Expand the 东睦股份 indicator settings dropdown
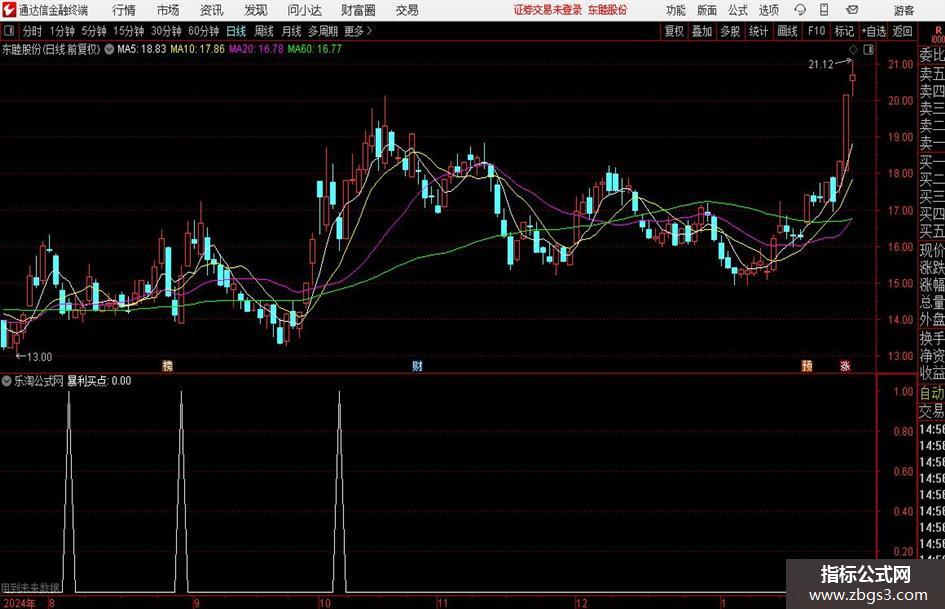 (x=109, y=49)
